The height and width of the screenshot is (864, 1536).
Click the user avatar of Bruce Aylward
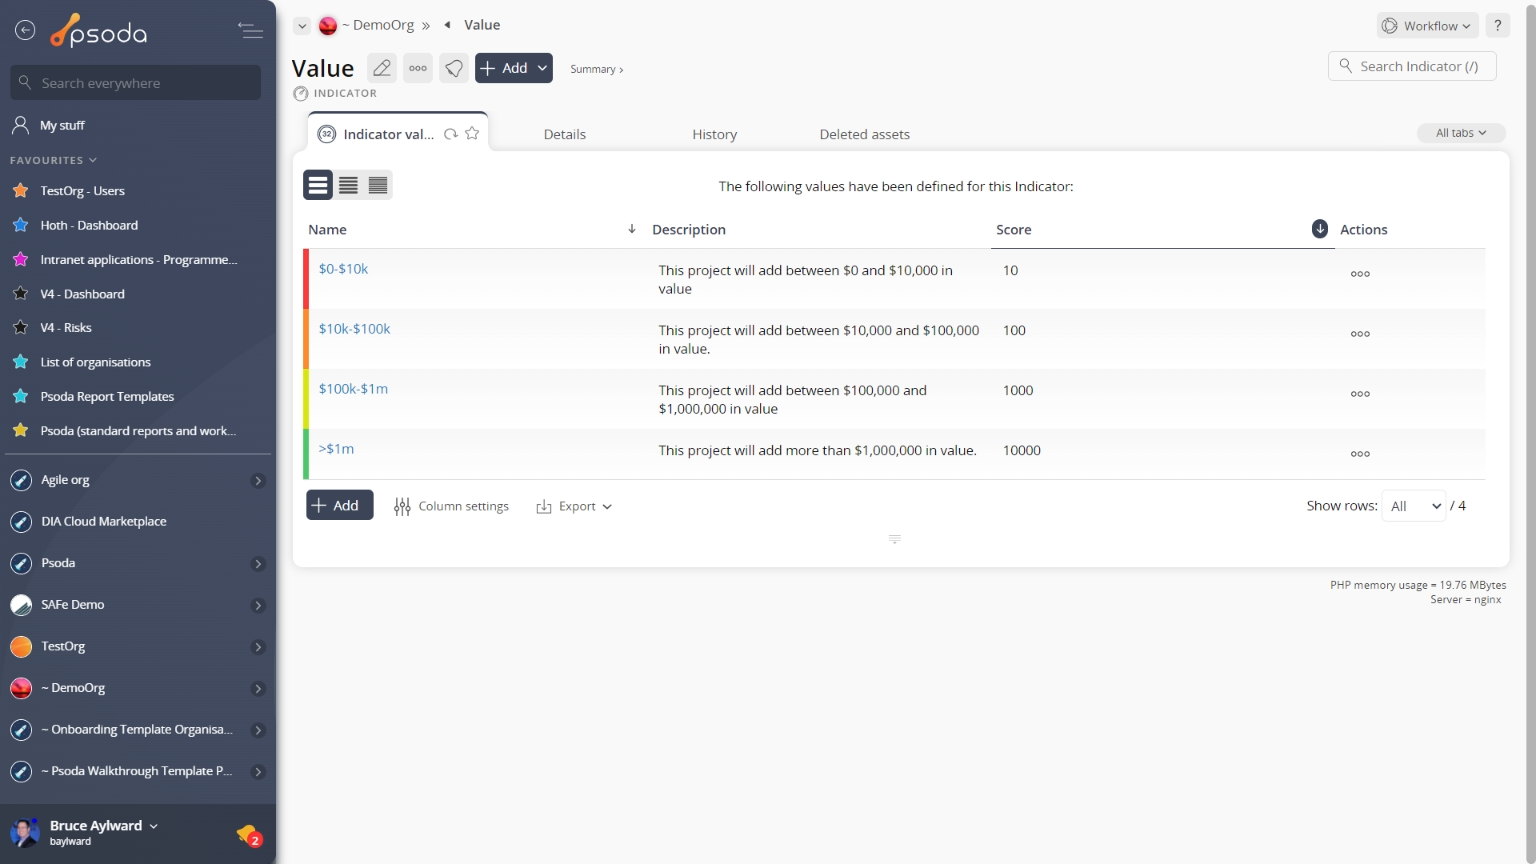coord(24,832)
